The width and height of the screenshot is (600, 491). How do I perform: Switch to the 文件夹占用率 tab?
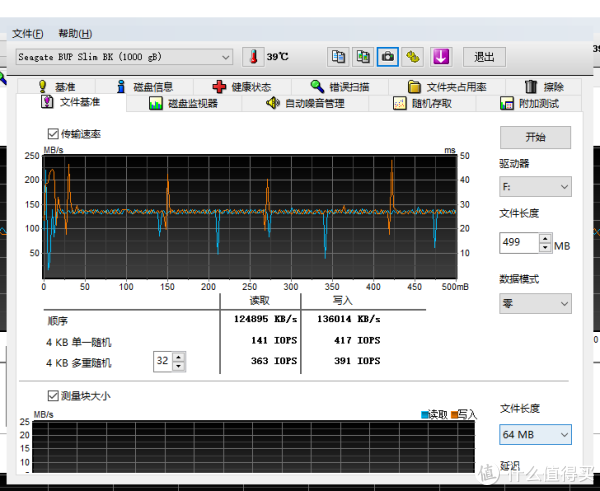click(447, 87)
